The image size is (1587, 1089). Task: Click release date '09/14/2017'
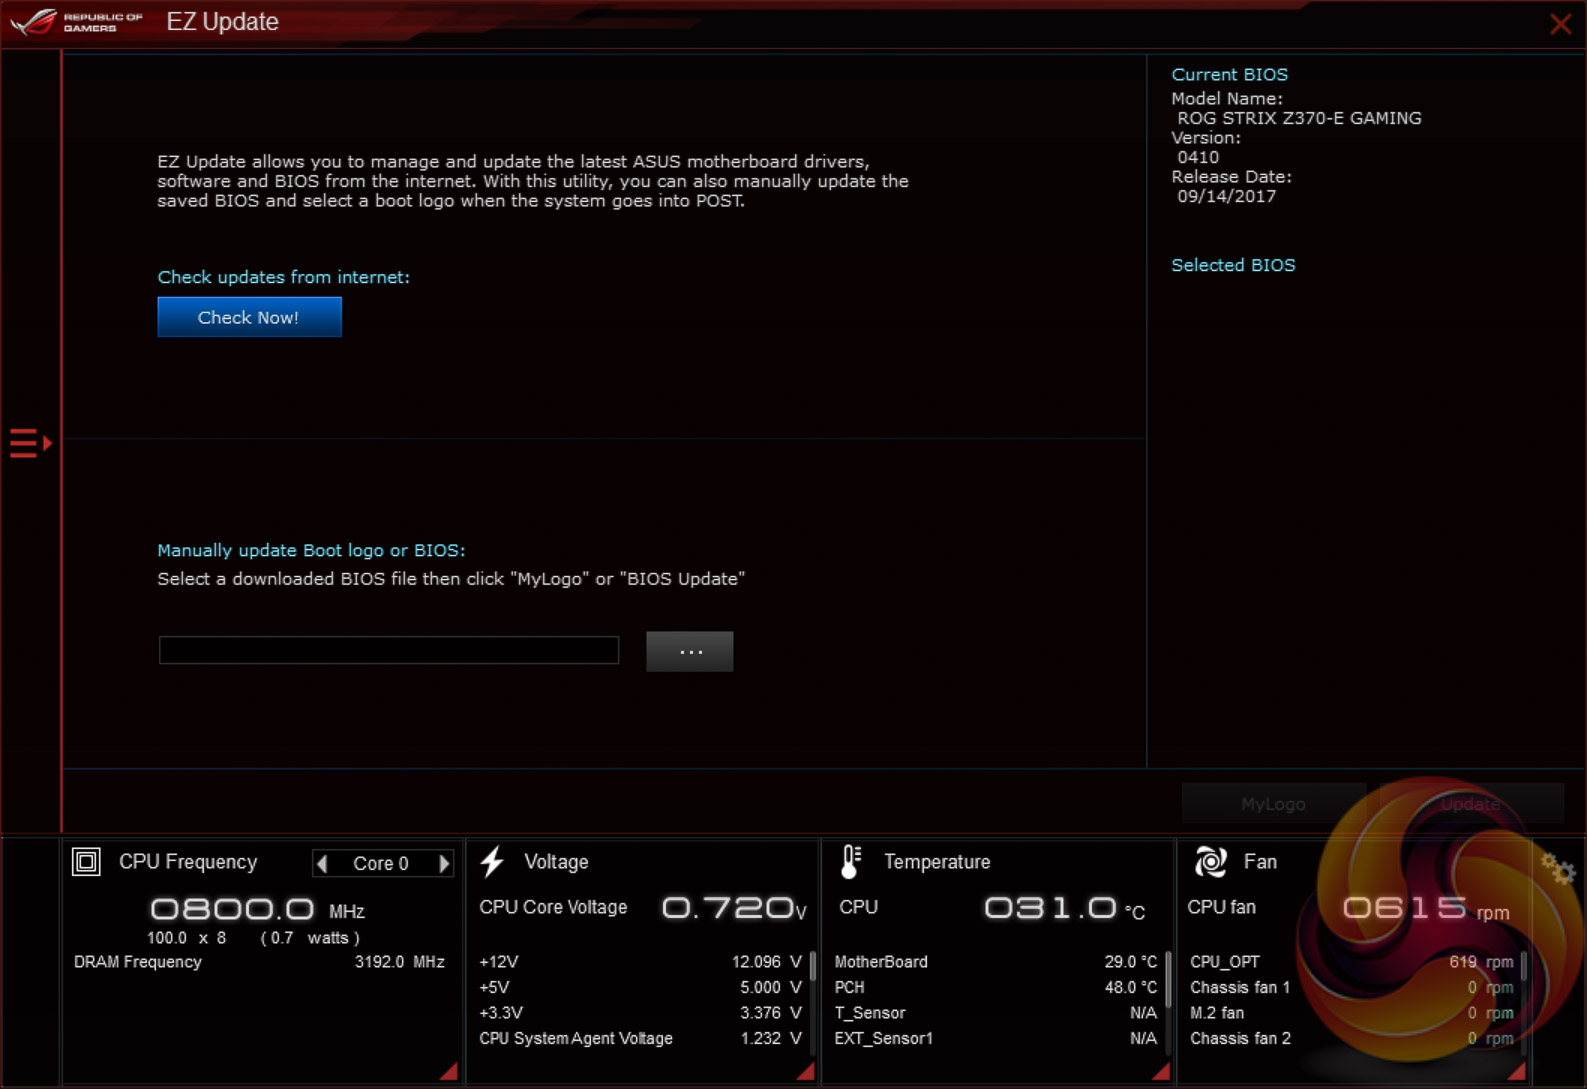[1226, 196]
